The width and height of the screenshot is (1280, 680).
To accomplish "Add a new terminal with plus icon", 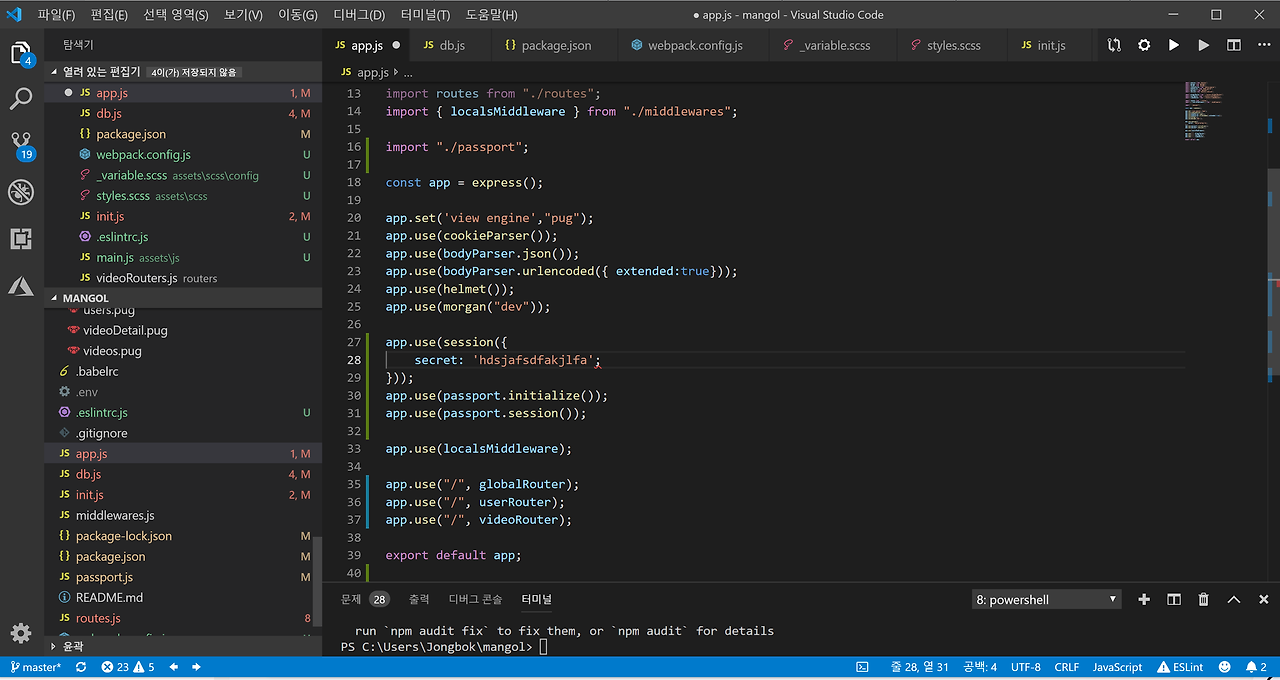I will [x=1144, y=599].
